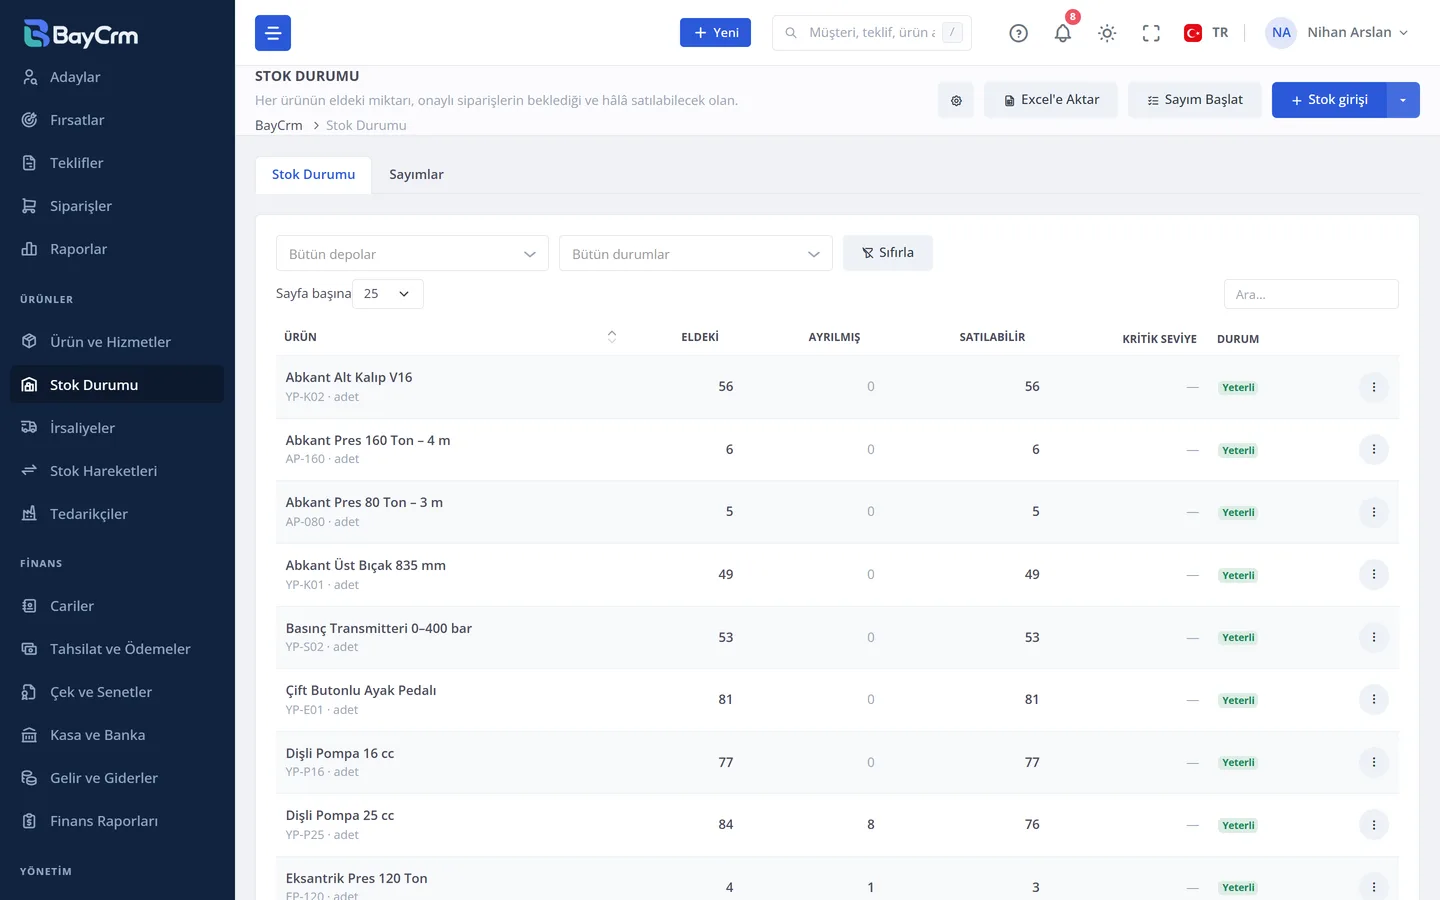Focus the table Ara search box

(x=1311, y=294)
